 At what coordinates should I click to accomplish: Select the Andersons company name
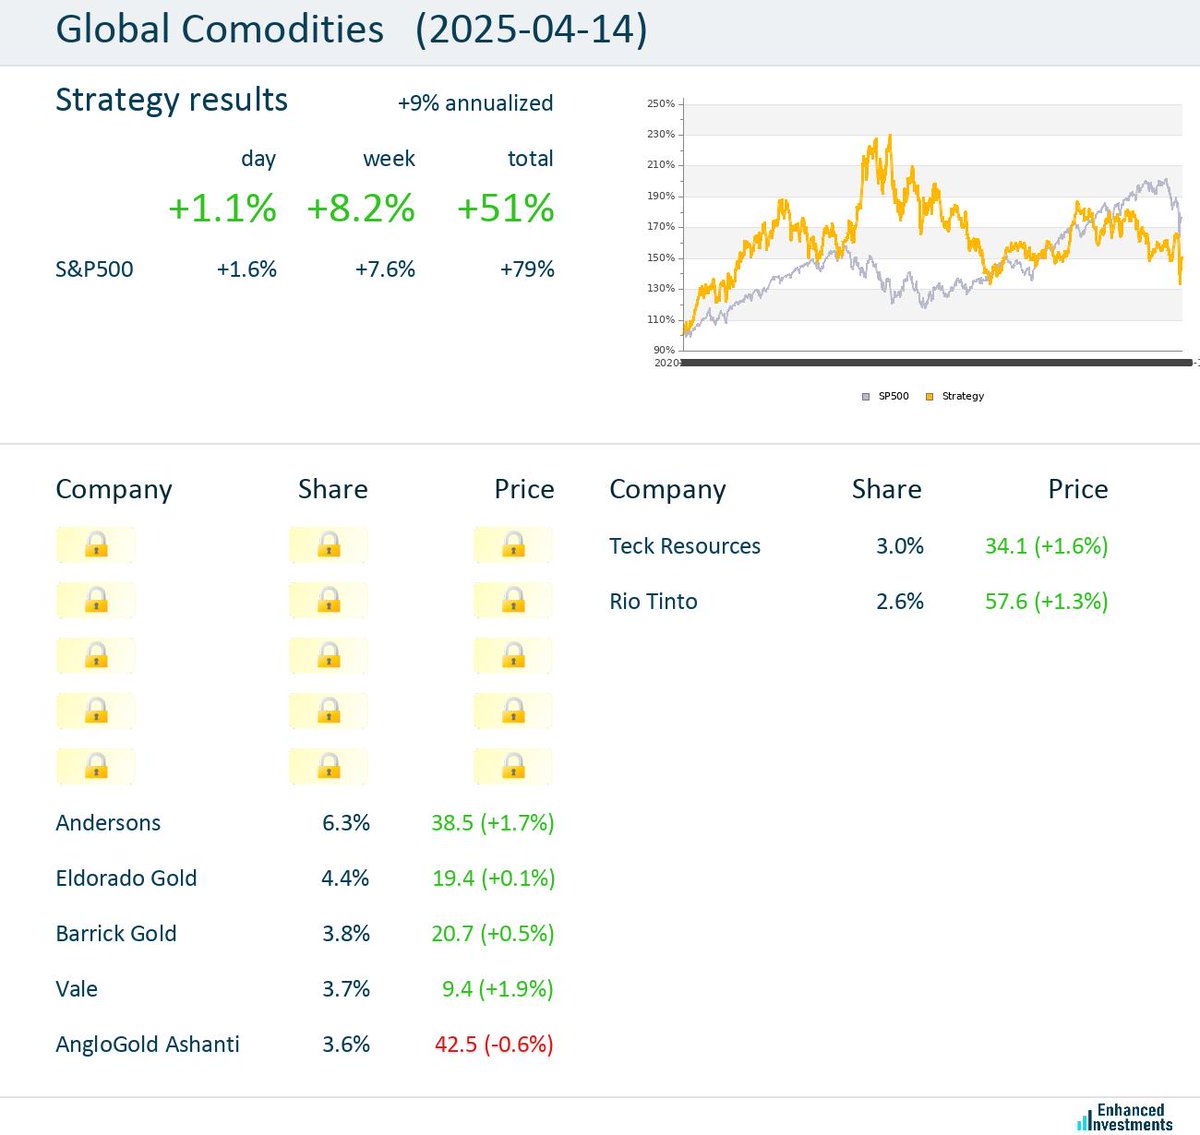(108, 823)
